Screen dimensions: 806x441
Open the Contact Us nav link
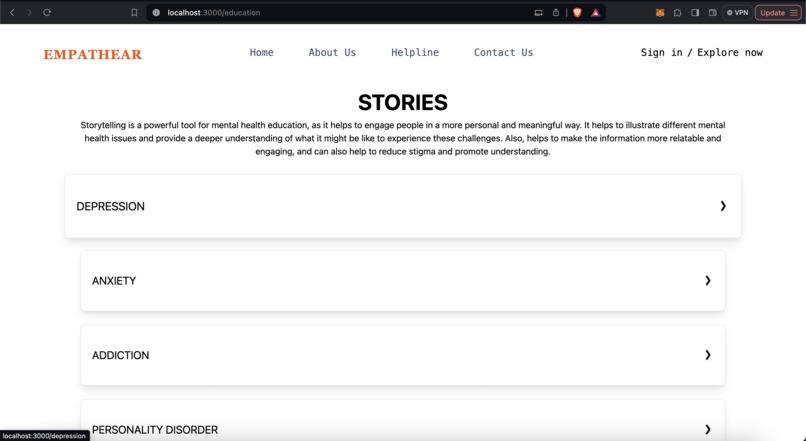pos(503,52)
